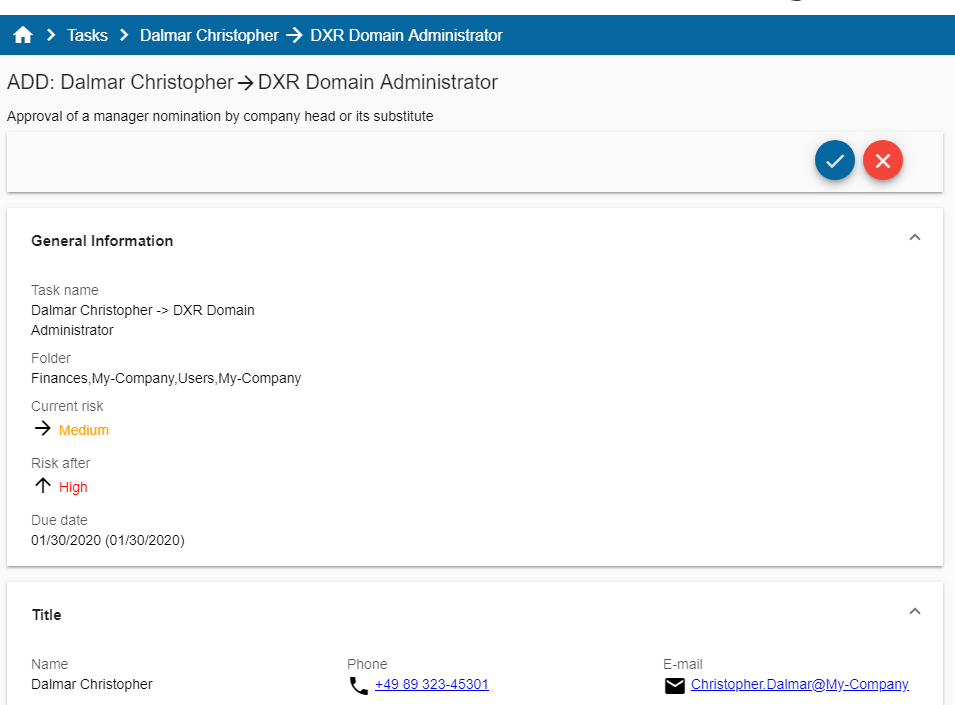Select DXR Domain Administrator in the breadcrumb
Viewport: 955px width, 705px height.
pos(406,36)
